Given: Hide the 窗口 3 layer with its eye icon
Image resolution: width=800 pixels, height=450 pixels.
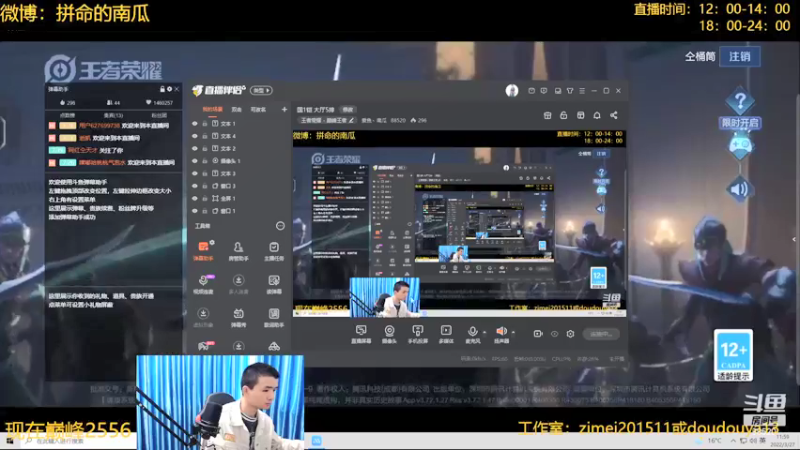Looking at the screenshot, I should 194,186.
